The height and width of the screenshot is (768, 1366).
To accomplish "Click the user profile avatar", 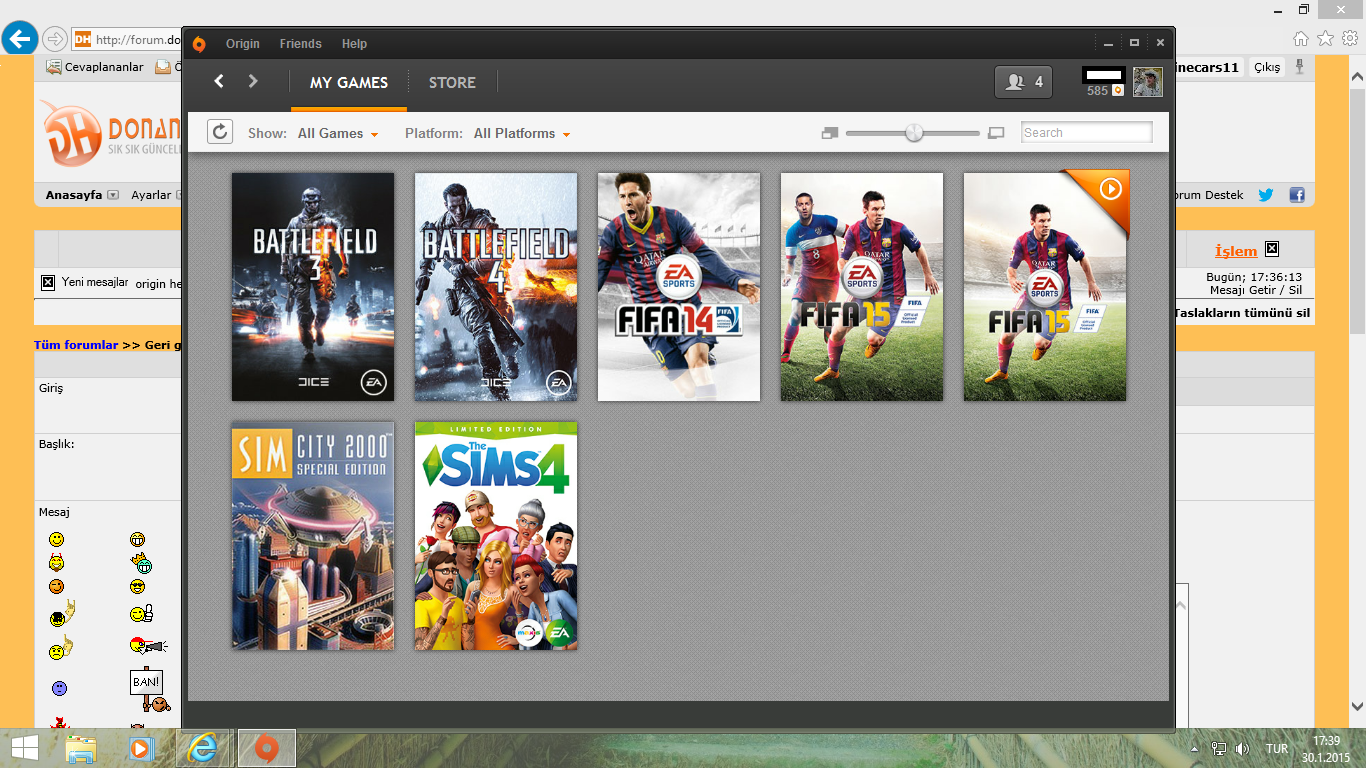I will click(1147, 82).
